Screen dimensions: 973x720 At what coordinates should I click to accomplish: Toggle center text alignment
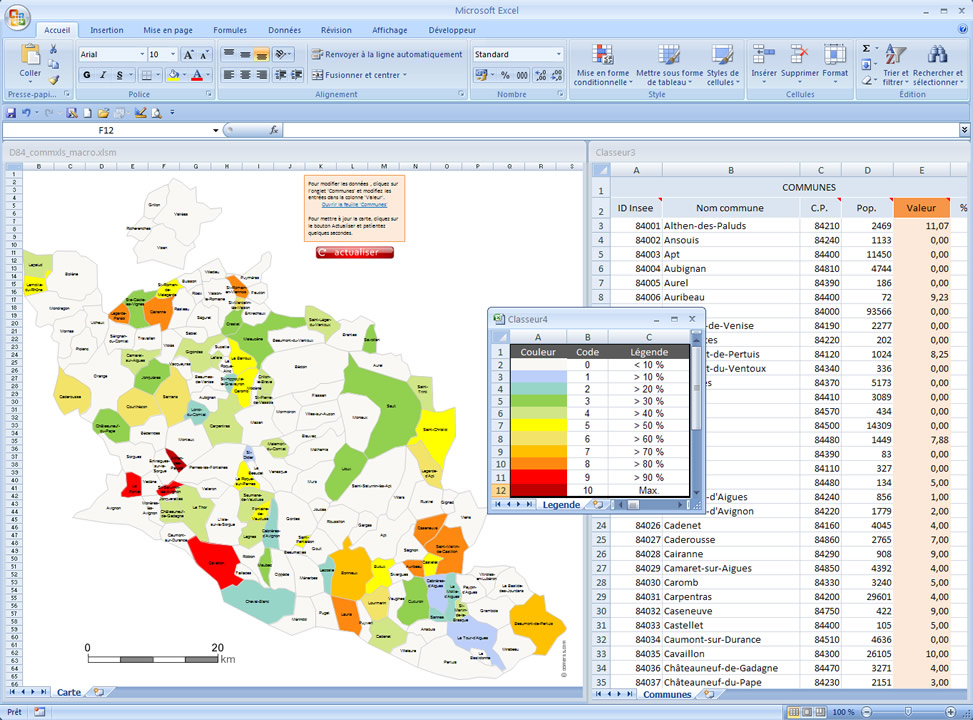pos(245,75)
